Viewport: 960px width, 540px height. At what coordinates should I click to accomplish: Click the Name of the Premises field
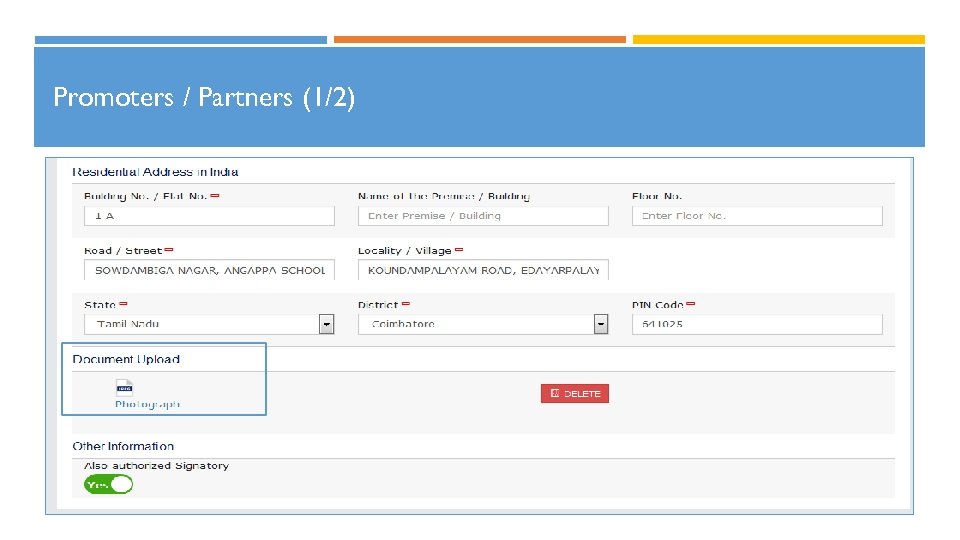pos(483,216)
